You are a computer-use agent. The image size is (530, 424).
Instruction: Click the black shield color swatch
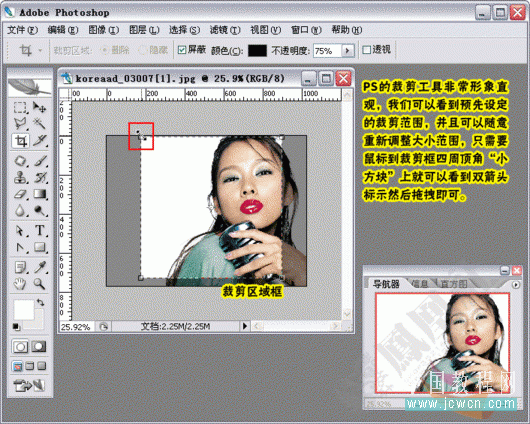tap(257, 51)
